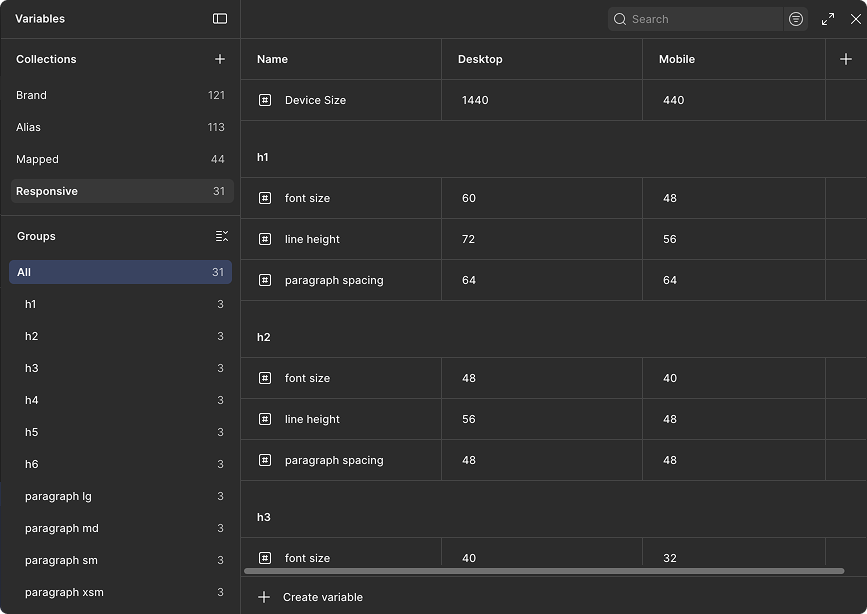This screenshot has width=867, height=614.
Task: Click the h2 group heading in table
Action: point(264,337)
